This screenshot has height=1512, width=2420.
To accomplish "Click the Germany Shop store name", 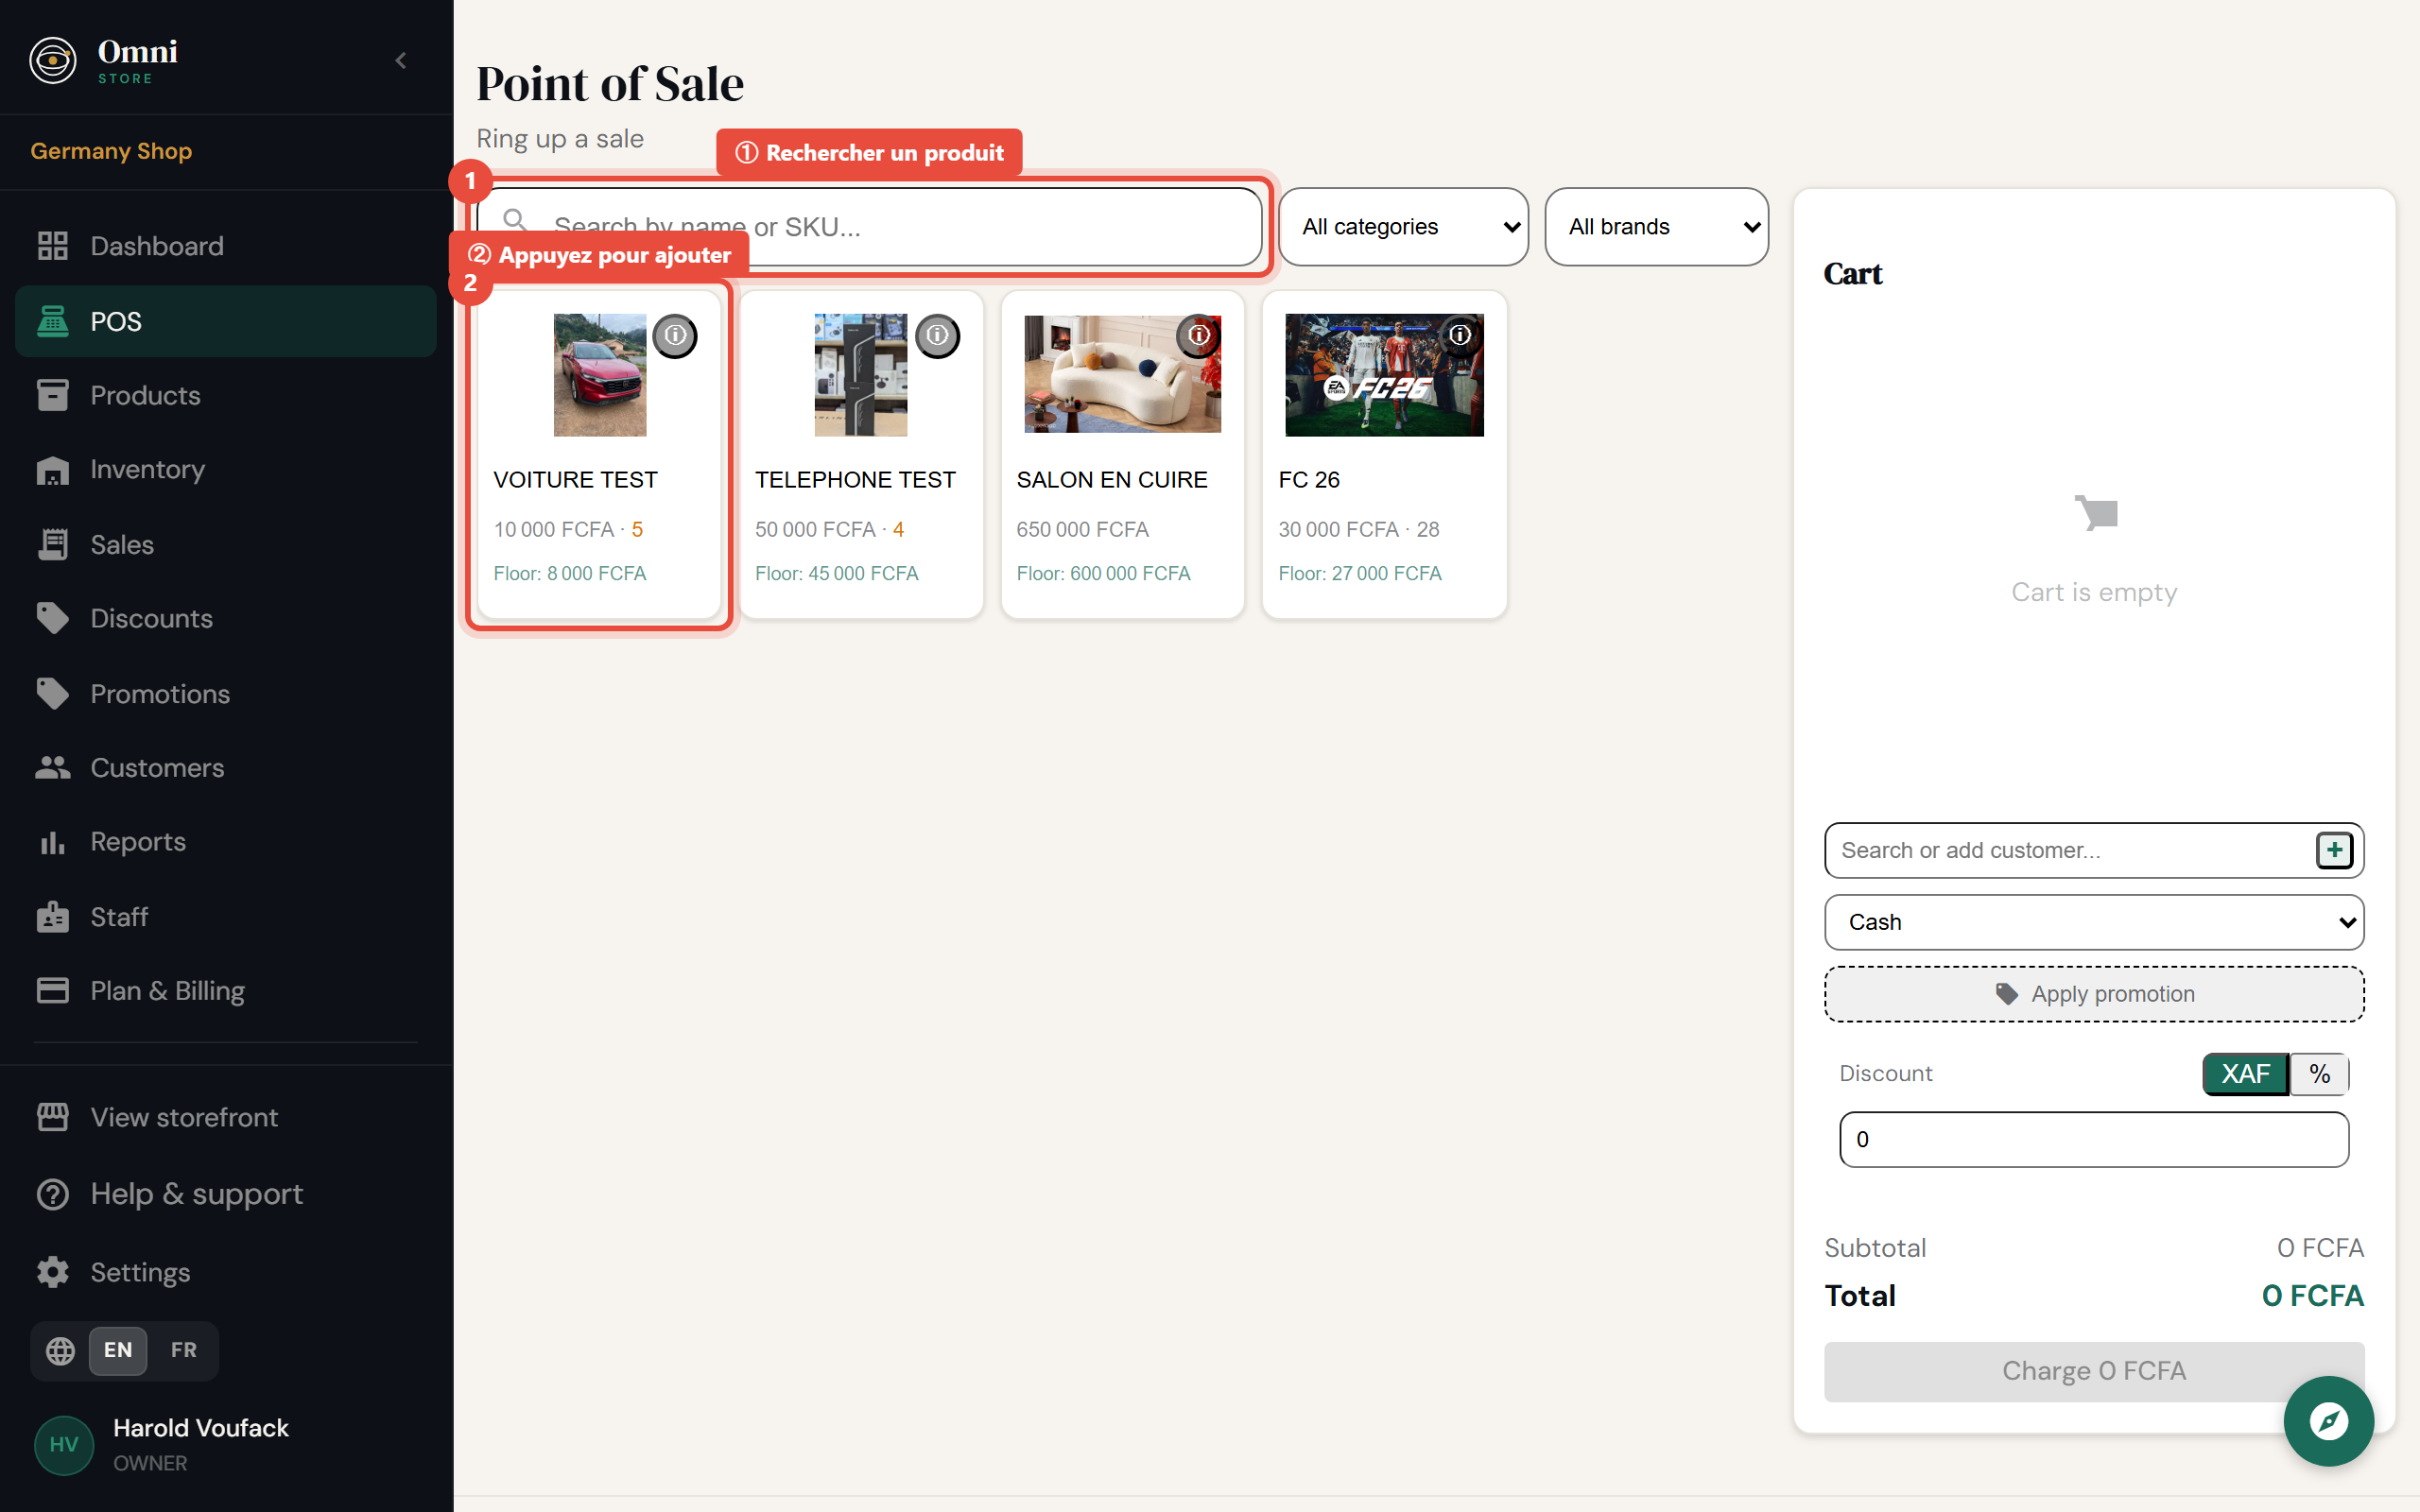I will tap(111, 151).
